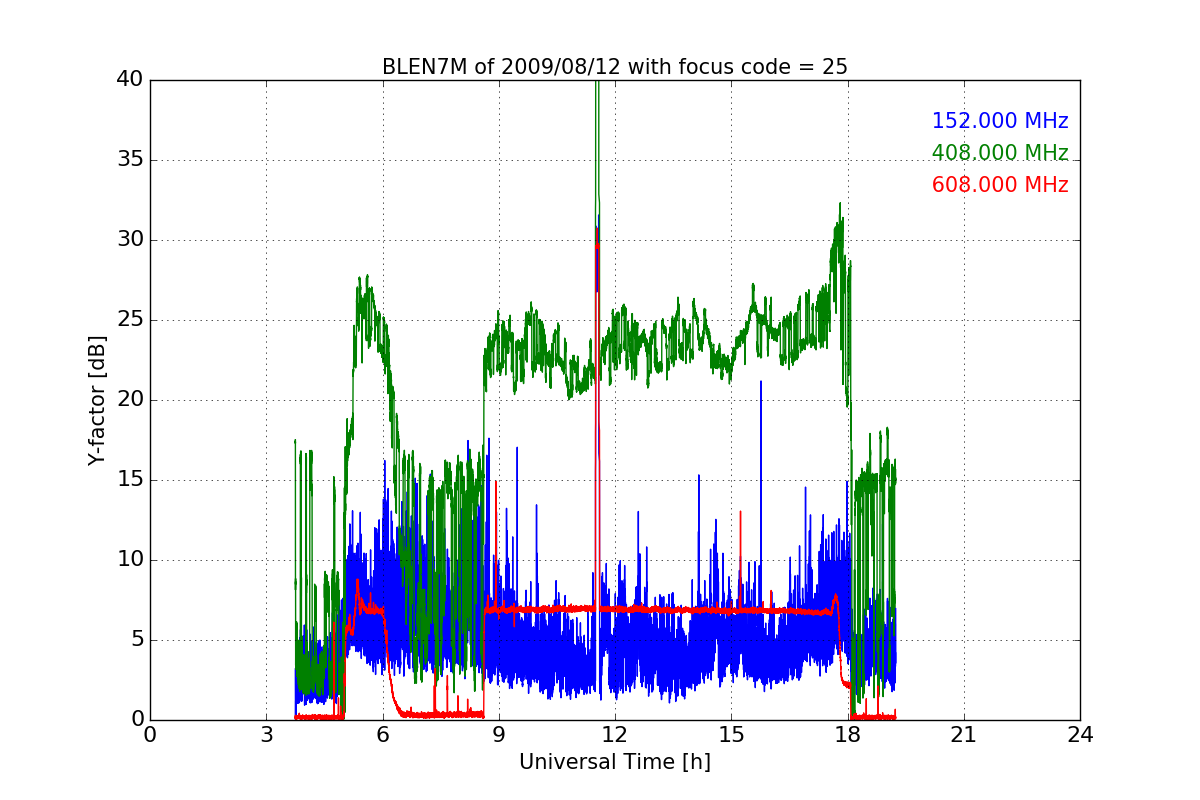1200x800 pixels.
Task: Click x-axis tick label 12
Action: coord(615,734)
